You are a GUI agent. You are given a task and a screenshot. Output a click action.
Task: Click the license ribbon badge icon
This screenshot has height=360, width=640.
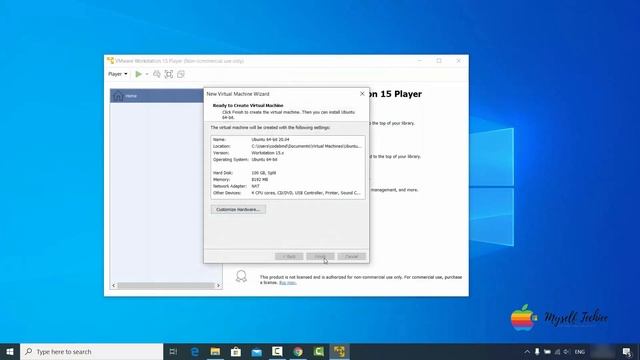[241, 276]
